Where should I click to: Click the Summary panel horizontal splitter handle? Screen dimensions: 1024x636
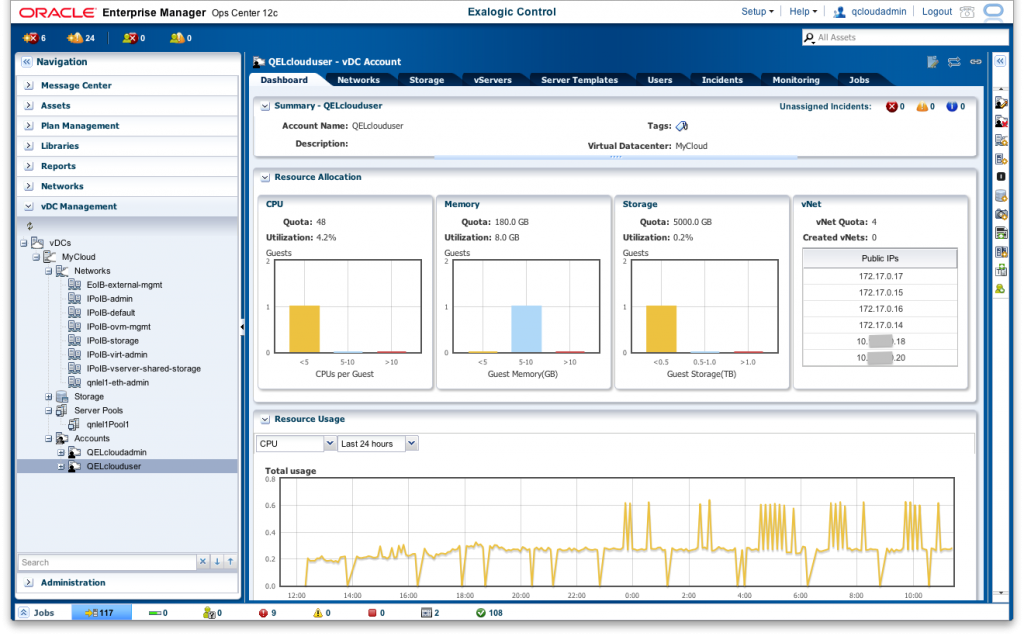point(615,157)
